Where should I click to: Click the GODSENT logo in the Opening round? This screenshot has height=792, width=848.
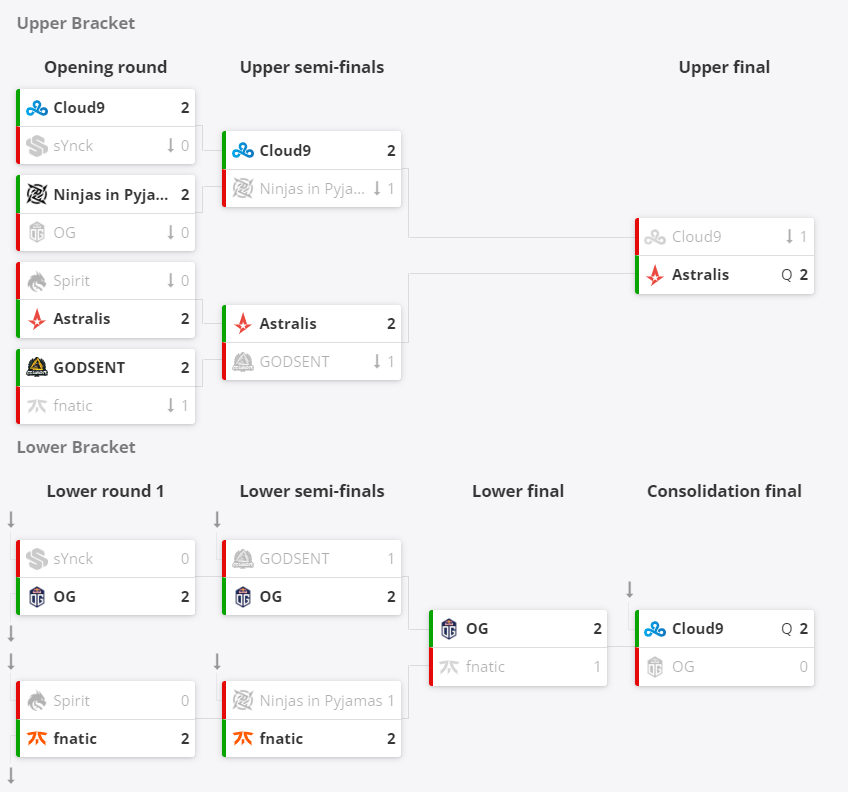pyautogui.click(x=37, y=367)
